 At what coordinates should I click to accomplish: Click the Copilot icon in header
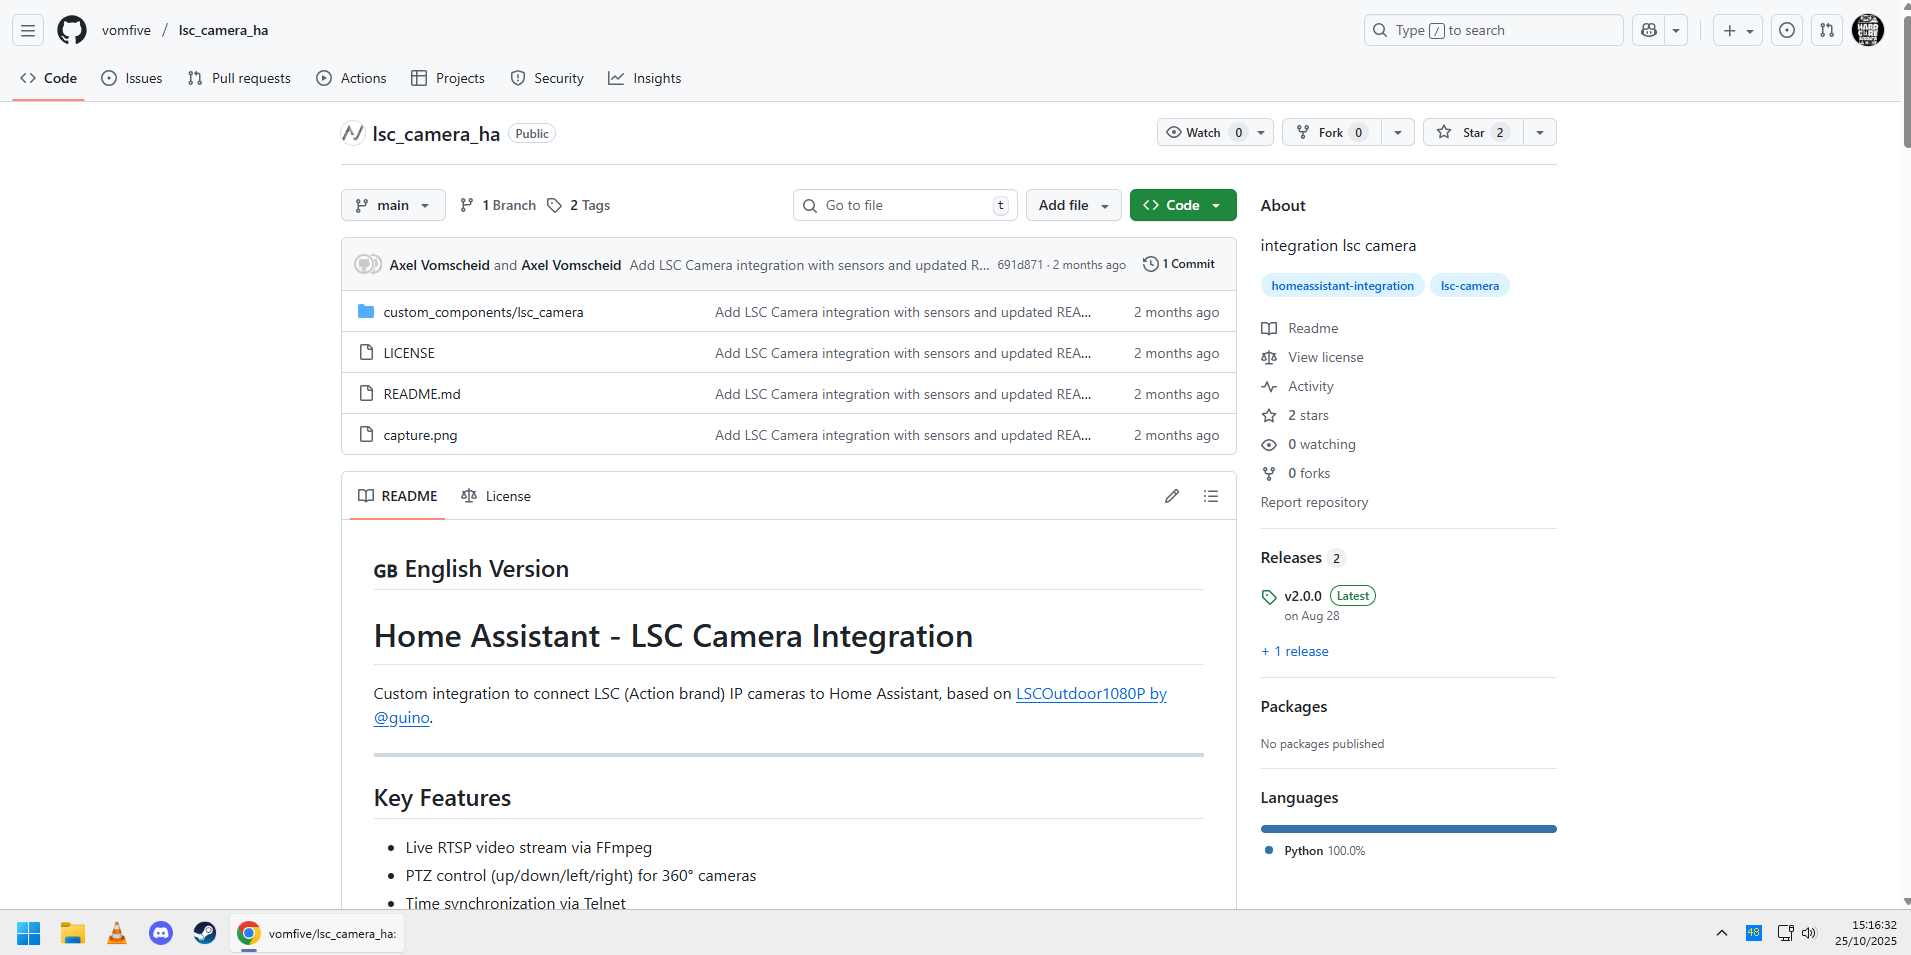click(x=1649, y=30)
